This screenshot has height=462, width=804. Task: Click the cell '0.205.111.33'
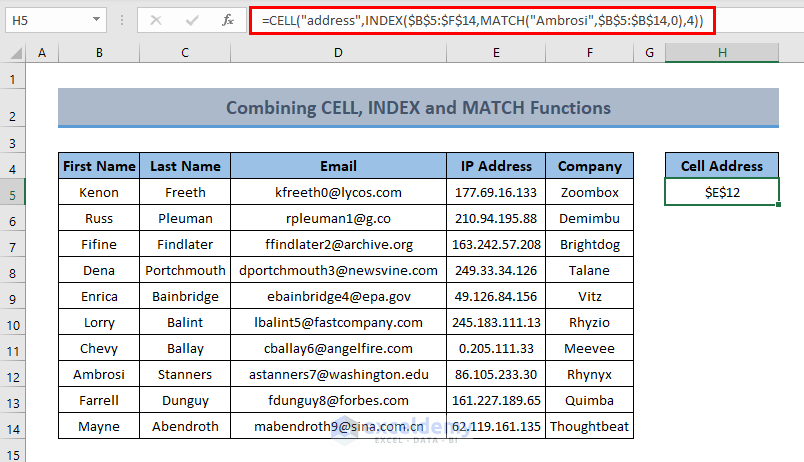click(496, 349)
